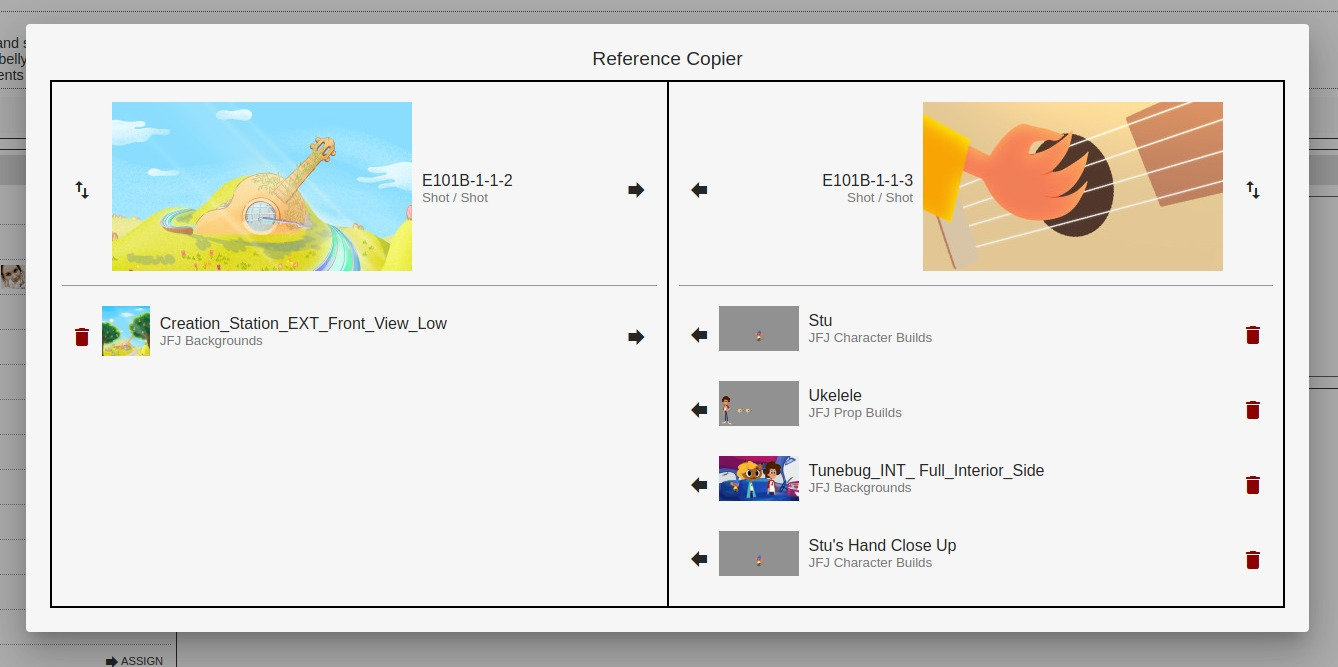Open the E101B-1-1-2 shot thumbnail
1338x667 pixels.
[x=262, y=186]
